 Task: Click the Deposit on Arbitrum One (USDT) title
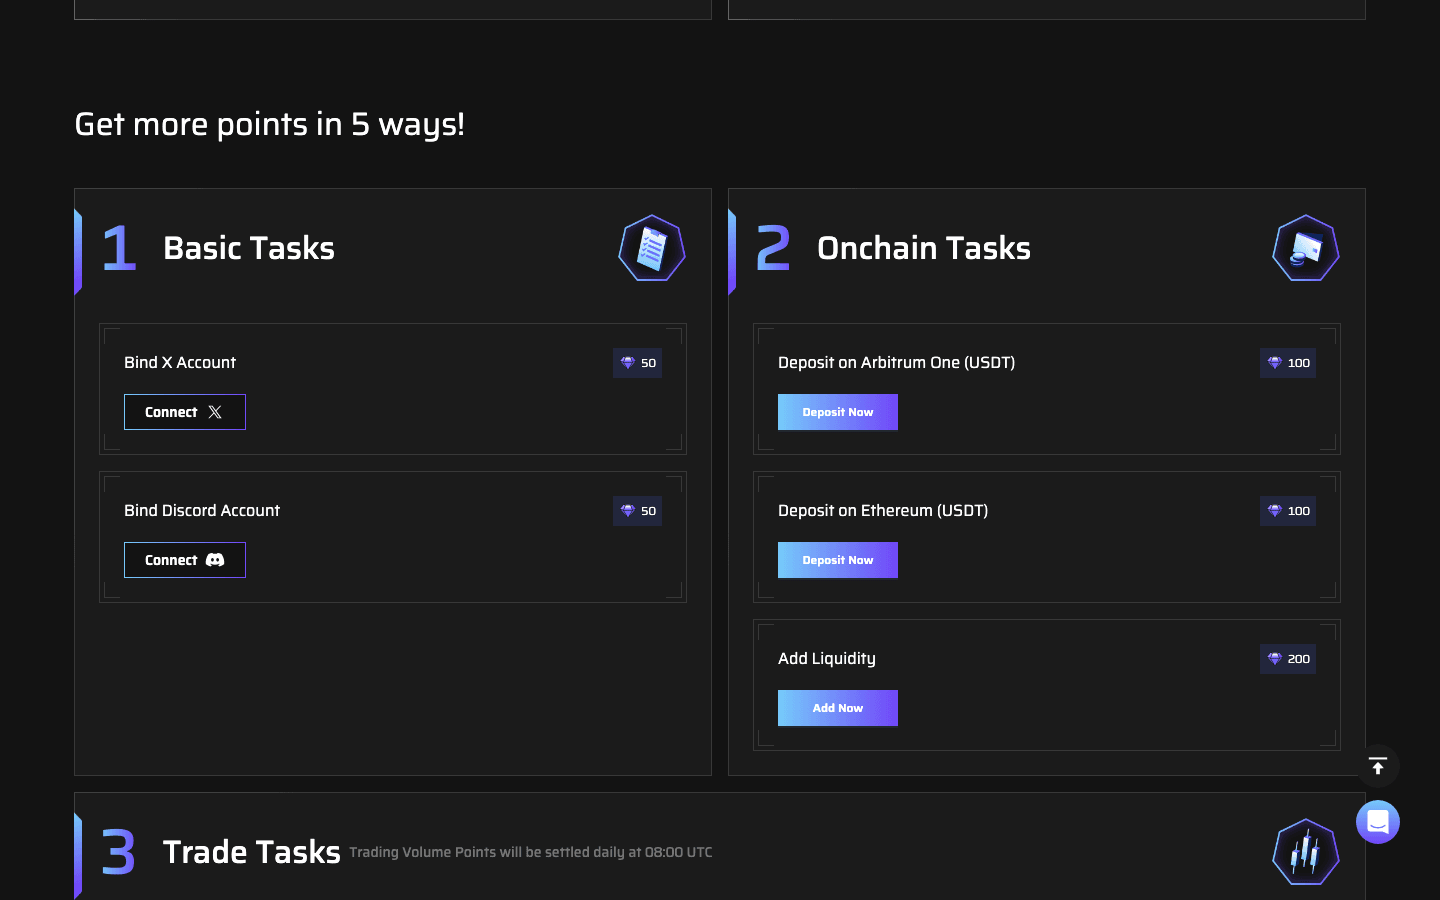coord(897,362)
